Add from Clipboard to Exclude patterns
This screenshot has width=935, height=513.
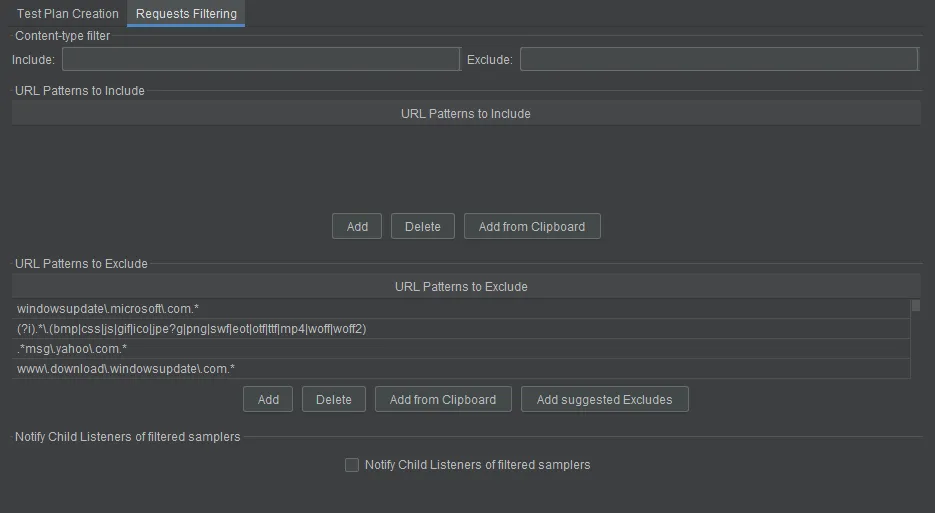pyautogui.click(x=443, y=400)
